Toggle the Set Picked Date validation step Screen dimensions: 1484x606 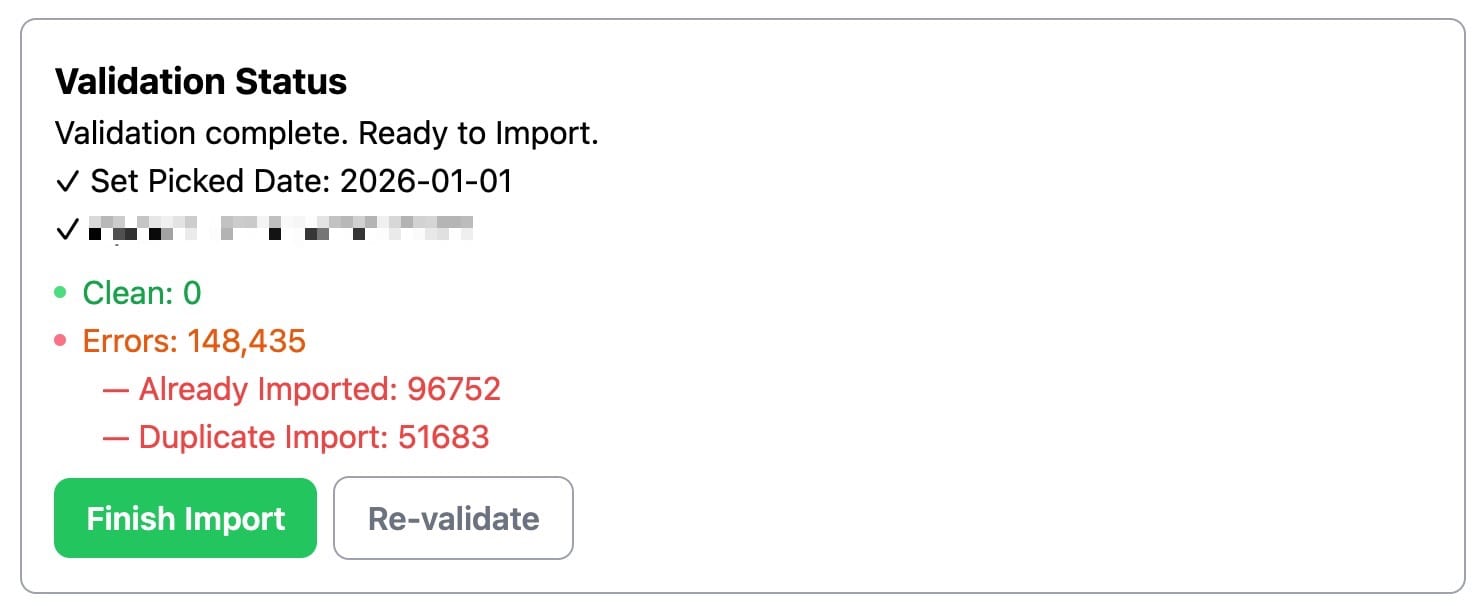[302, 181]
